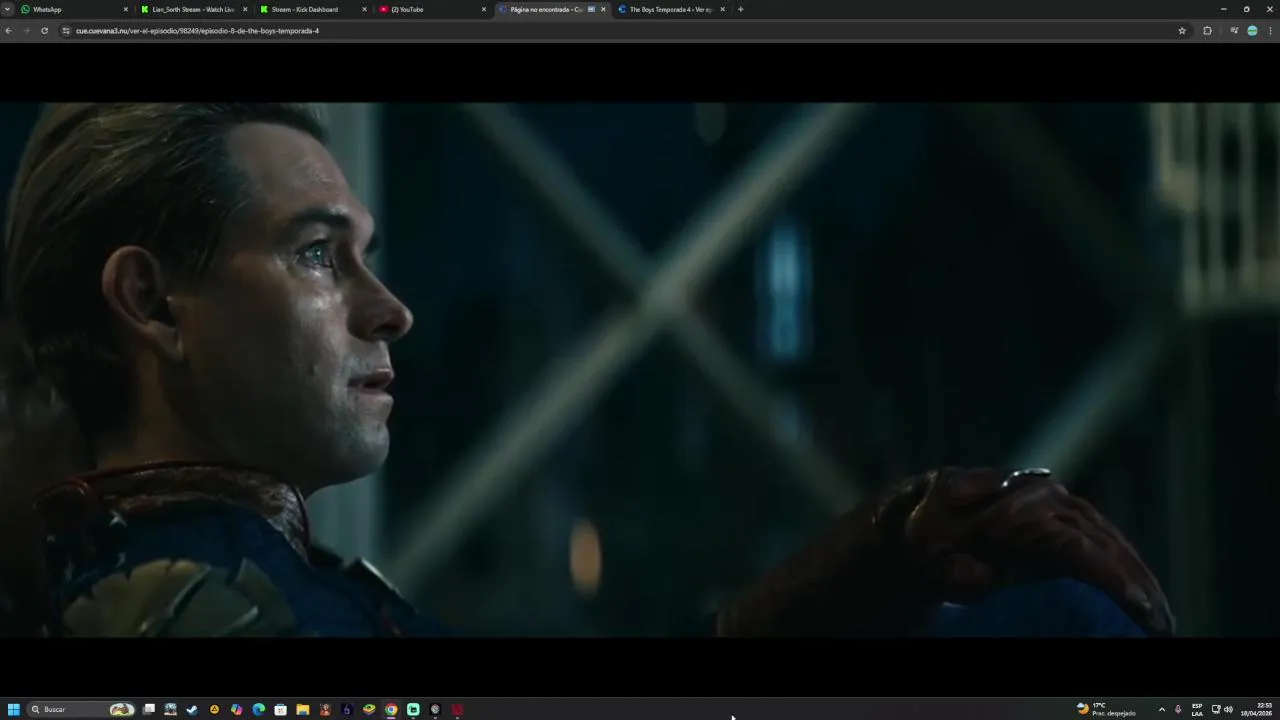Open the red app taskbar icon
Screen dimensions: 1280x720
point(457,709)
